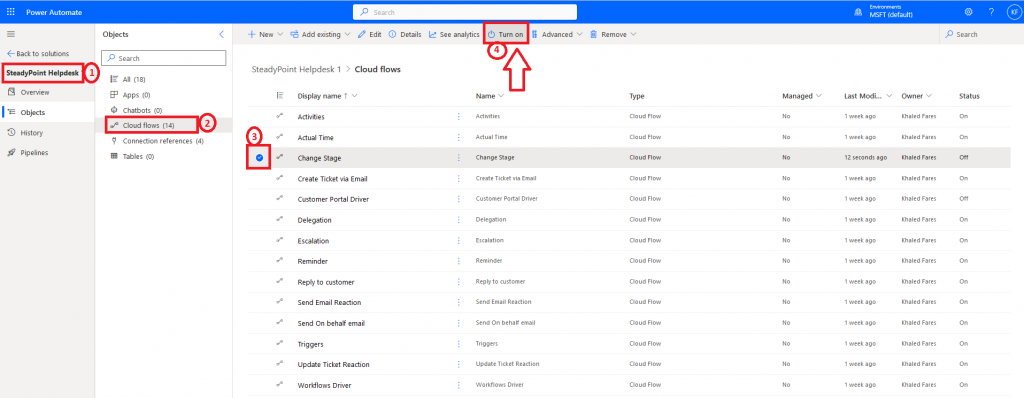Screen dimensions: 1024x398
Task: Click the Objects panel search field
Action: click(164, 58)
